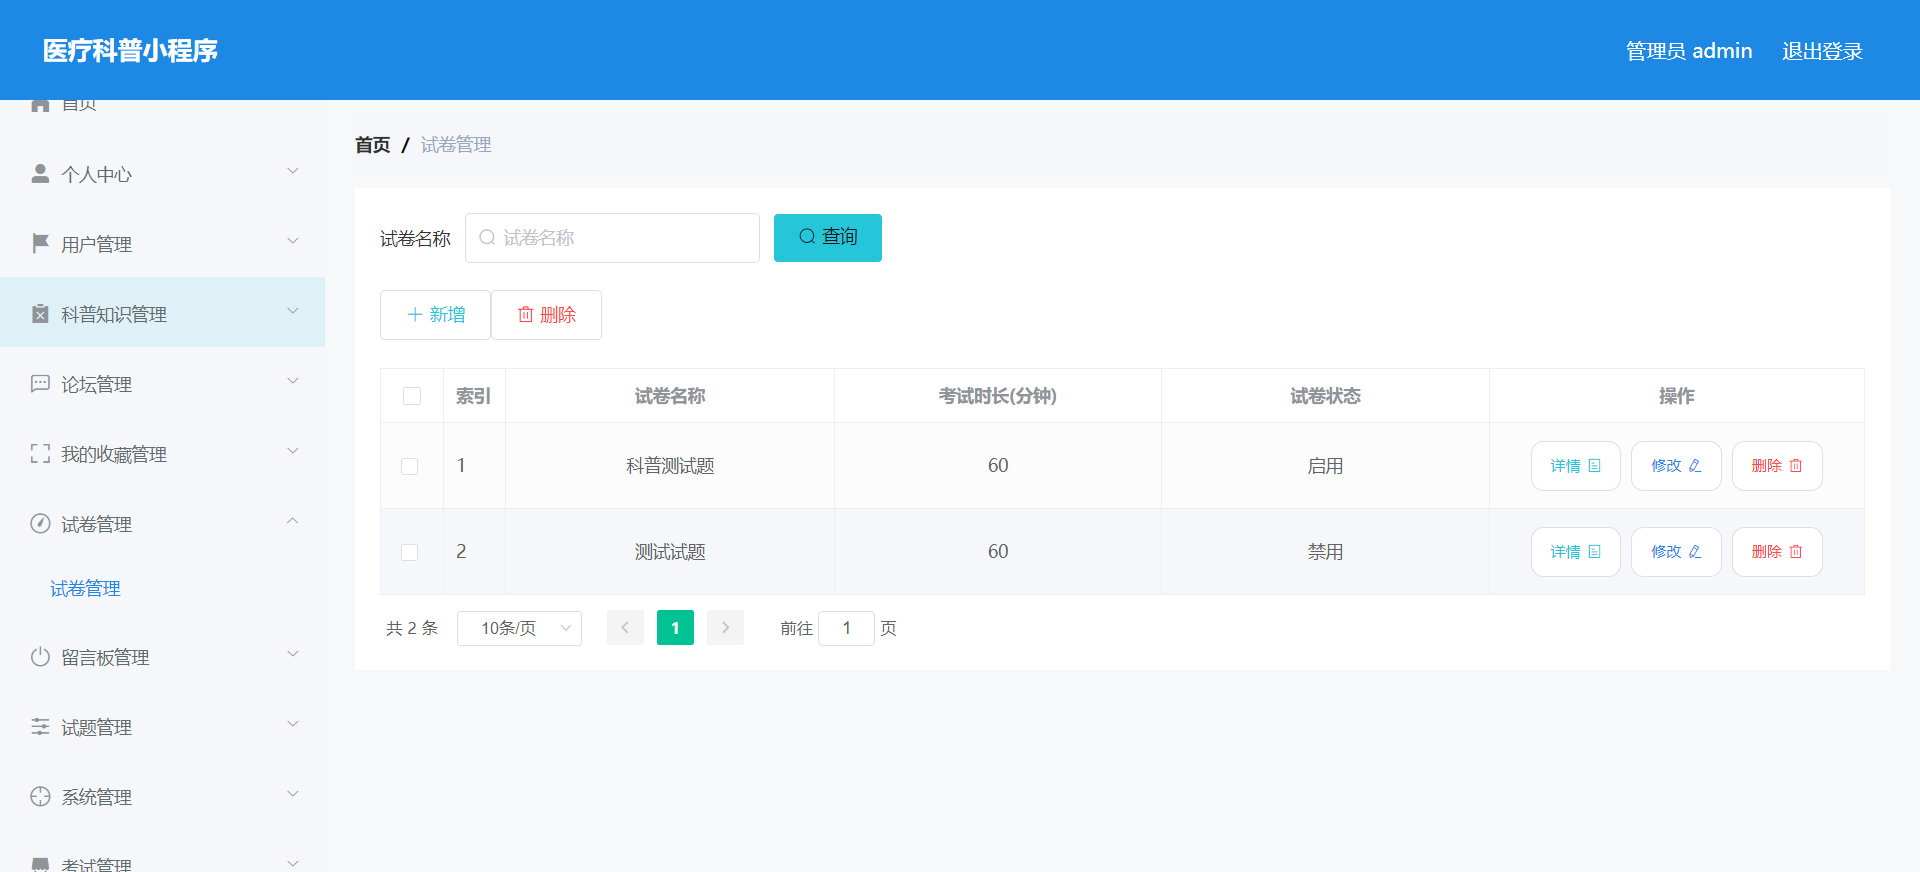Collapse the 试卷管理 menu chevron
The height and width of the screenshot is (872, 1920).
pos(293,521)
